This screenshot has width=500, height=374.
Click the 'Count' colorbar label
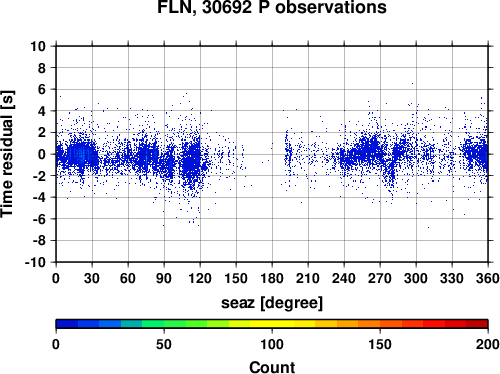tap(272, 367)
